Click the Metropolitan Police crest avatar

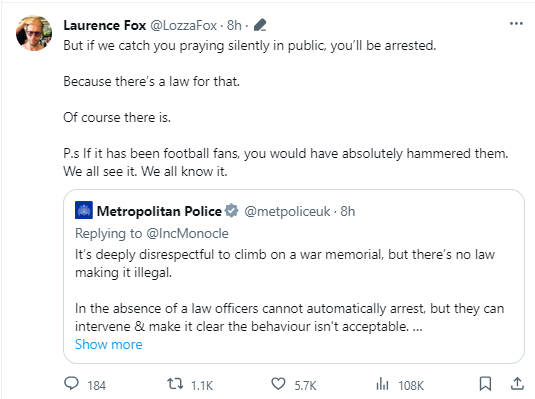(84, 210)
